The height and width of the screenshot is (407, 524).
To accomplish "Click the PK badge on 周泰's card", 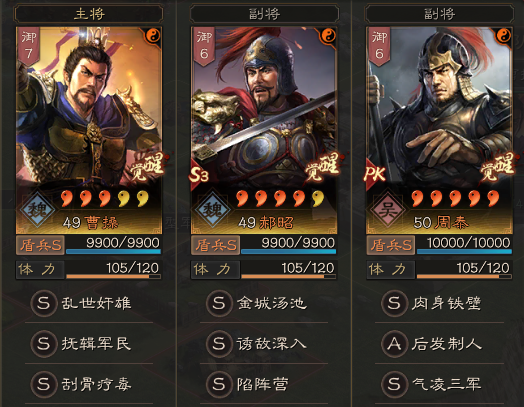I will coord(374,174).
